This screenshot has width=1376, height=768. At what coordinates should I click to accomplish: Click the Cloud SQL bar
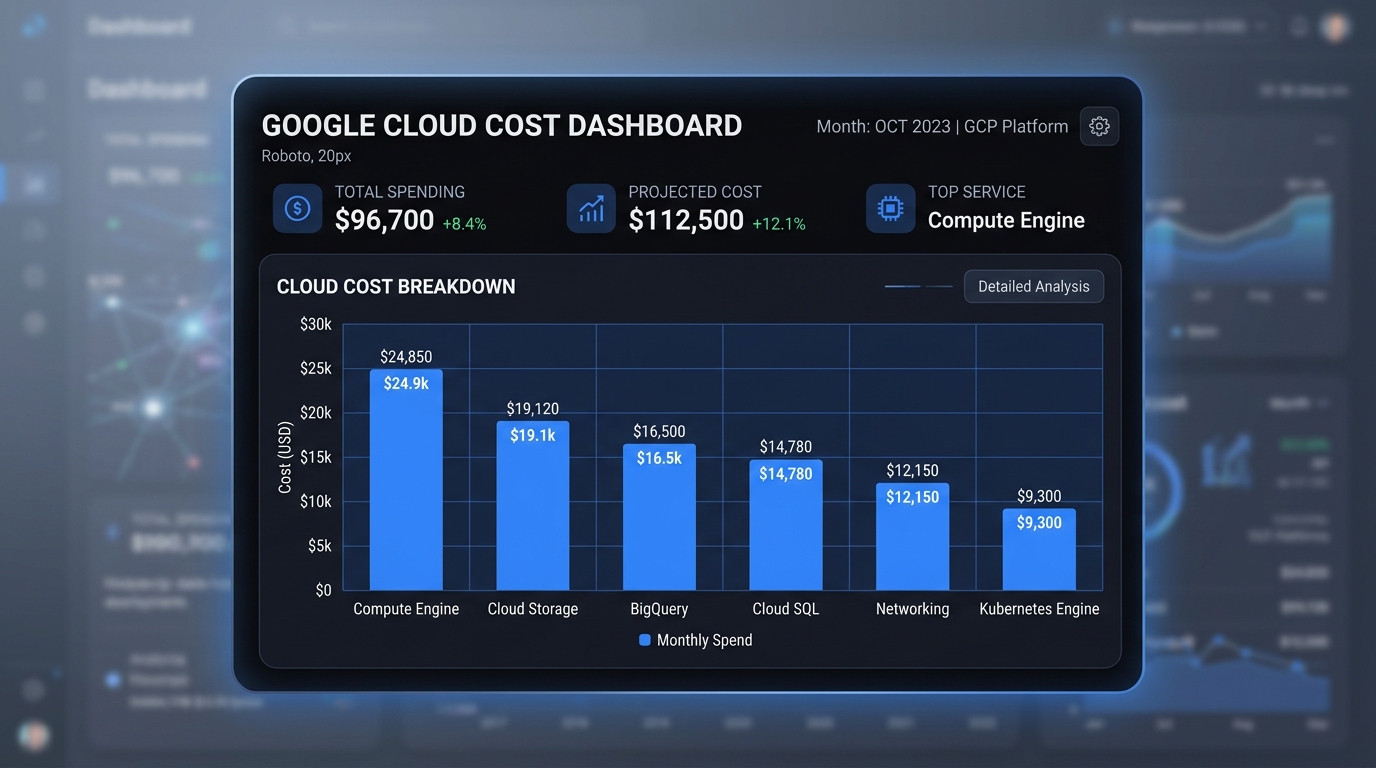tap(786, 525)
